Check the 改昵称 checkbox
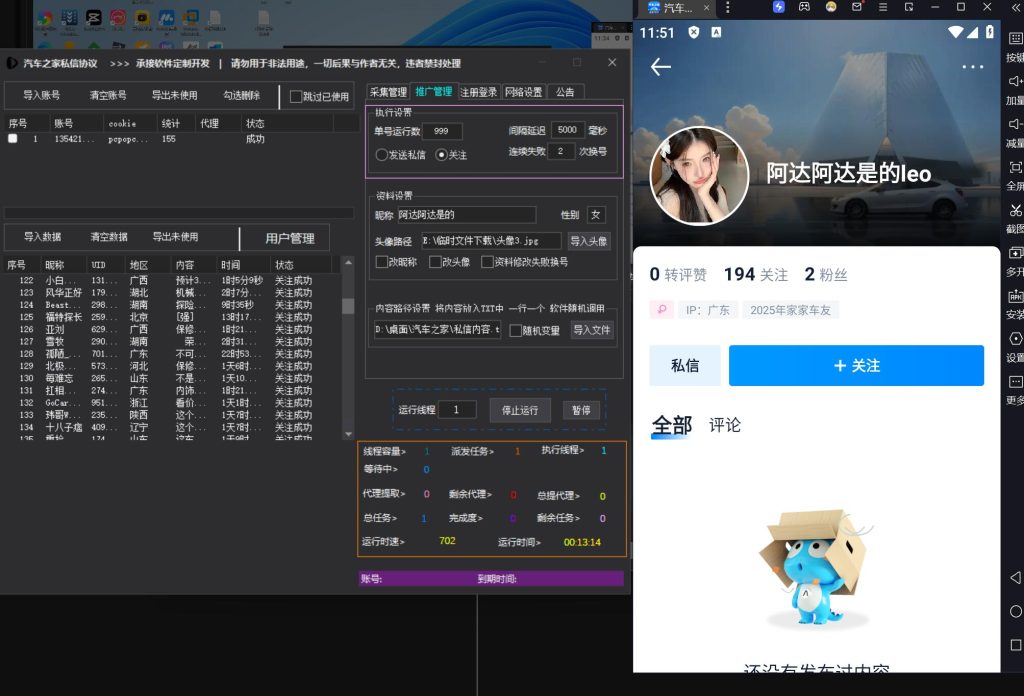The width and height of the screenshot is (1024, 696). point(382,262)
